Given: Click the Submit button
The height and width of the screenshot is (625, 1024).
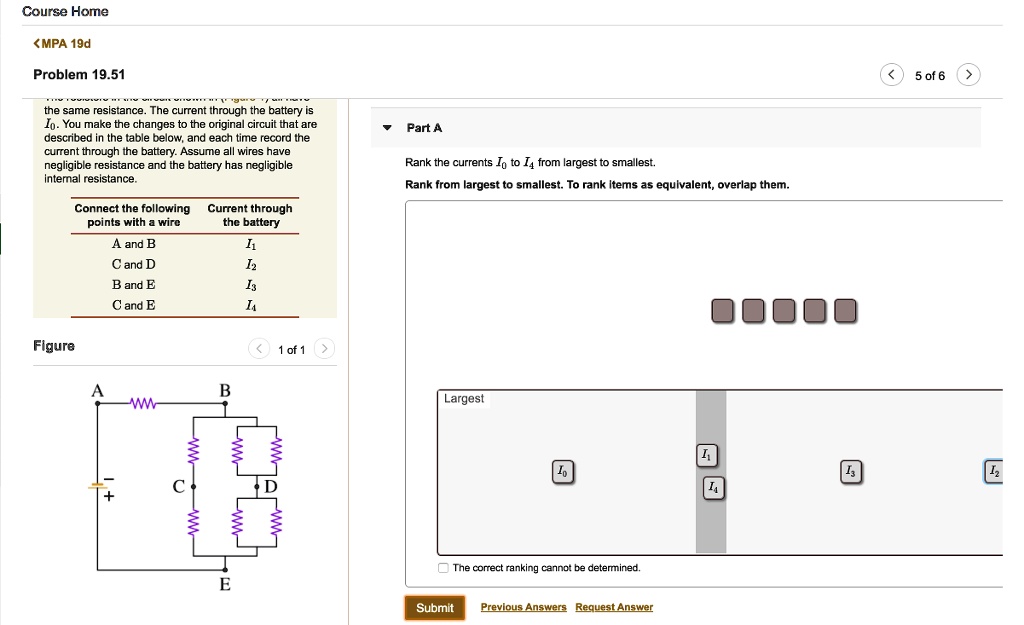Looking at the screenshot, I should click(434, 607).
